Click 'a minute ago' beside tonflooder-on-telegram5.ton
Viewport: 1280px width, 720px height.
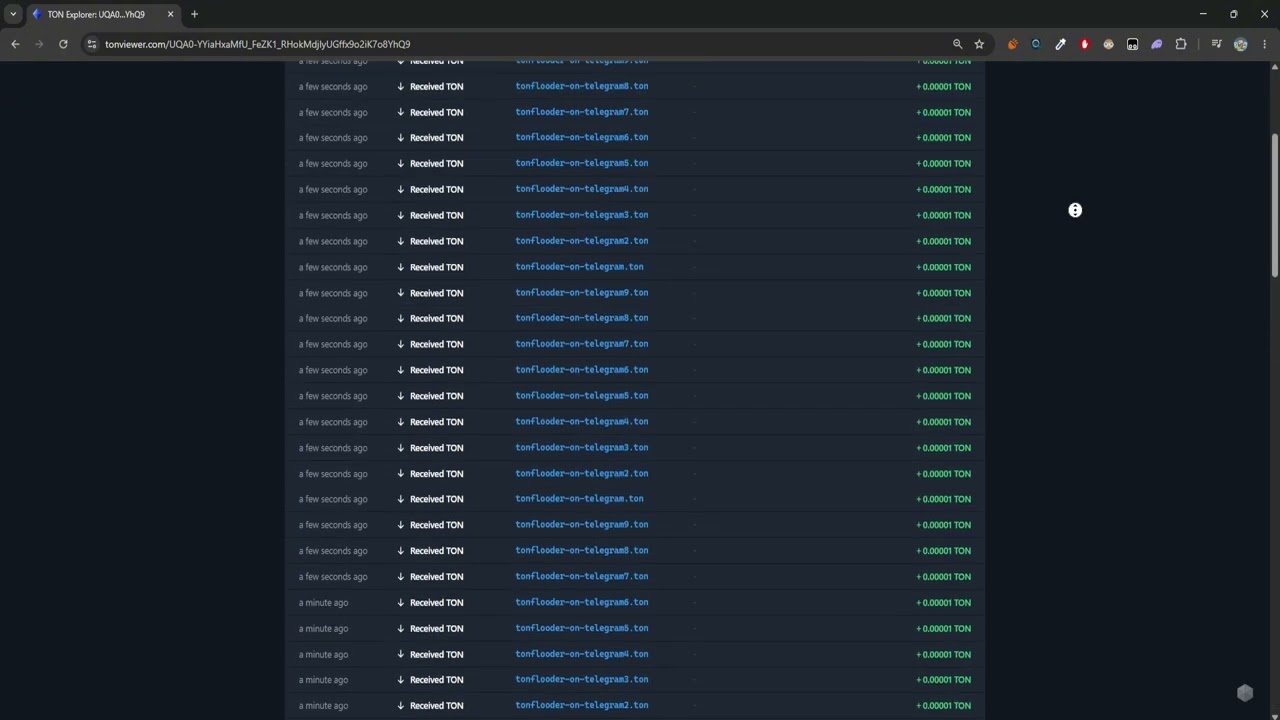[x=323, y=628]
